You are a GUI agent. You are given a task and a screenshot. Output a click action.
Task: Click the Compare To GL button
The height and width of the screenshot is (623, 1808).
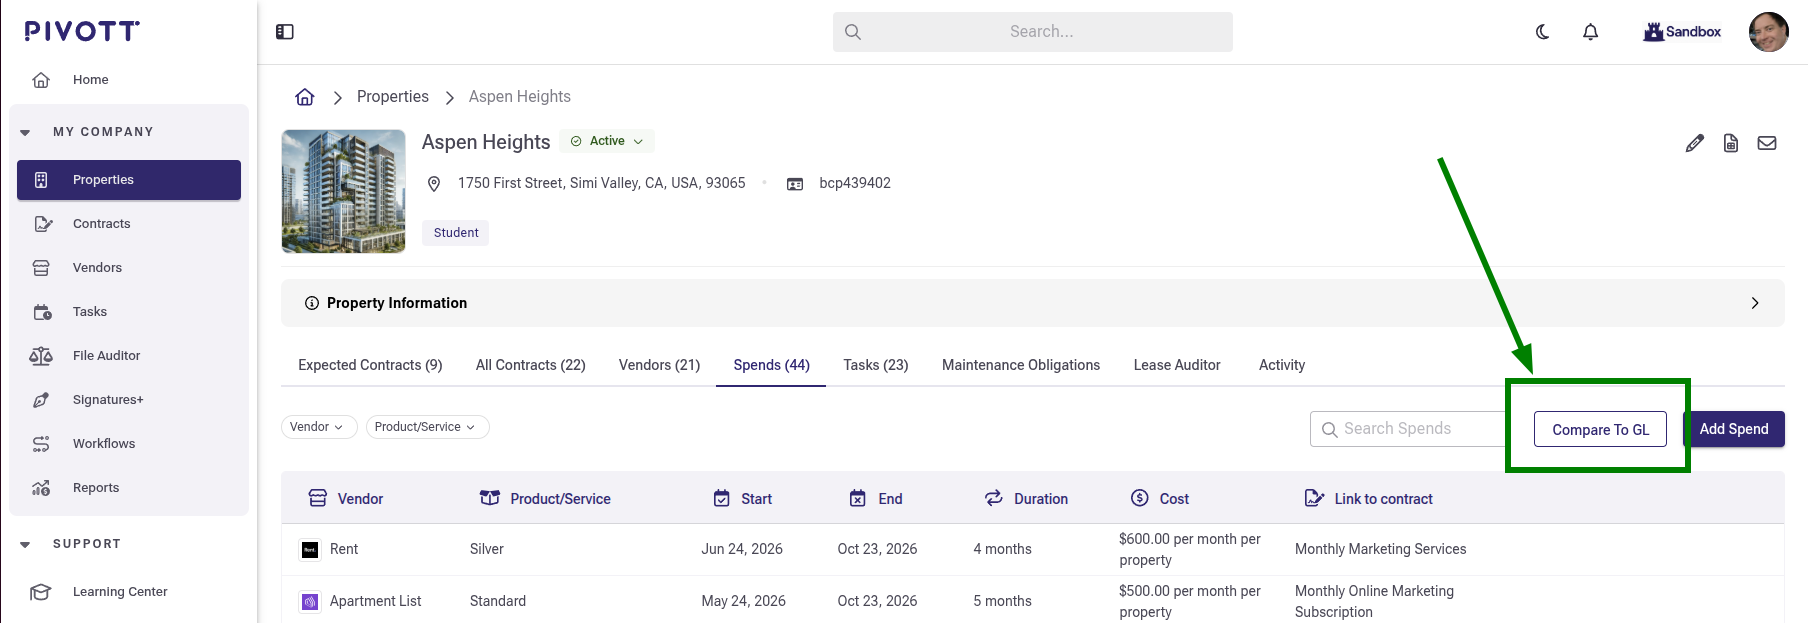[x=1600, y=429]
